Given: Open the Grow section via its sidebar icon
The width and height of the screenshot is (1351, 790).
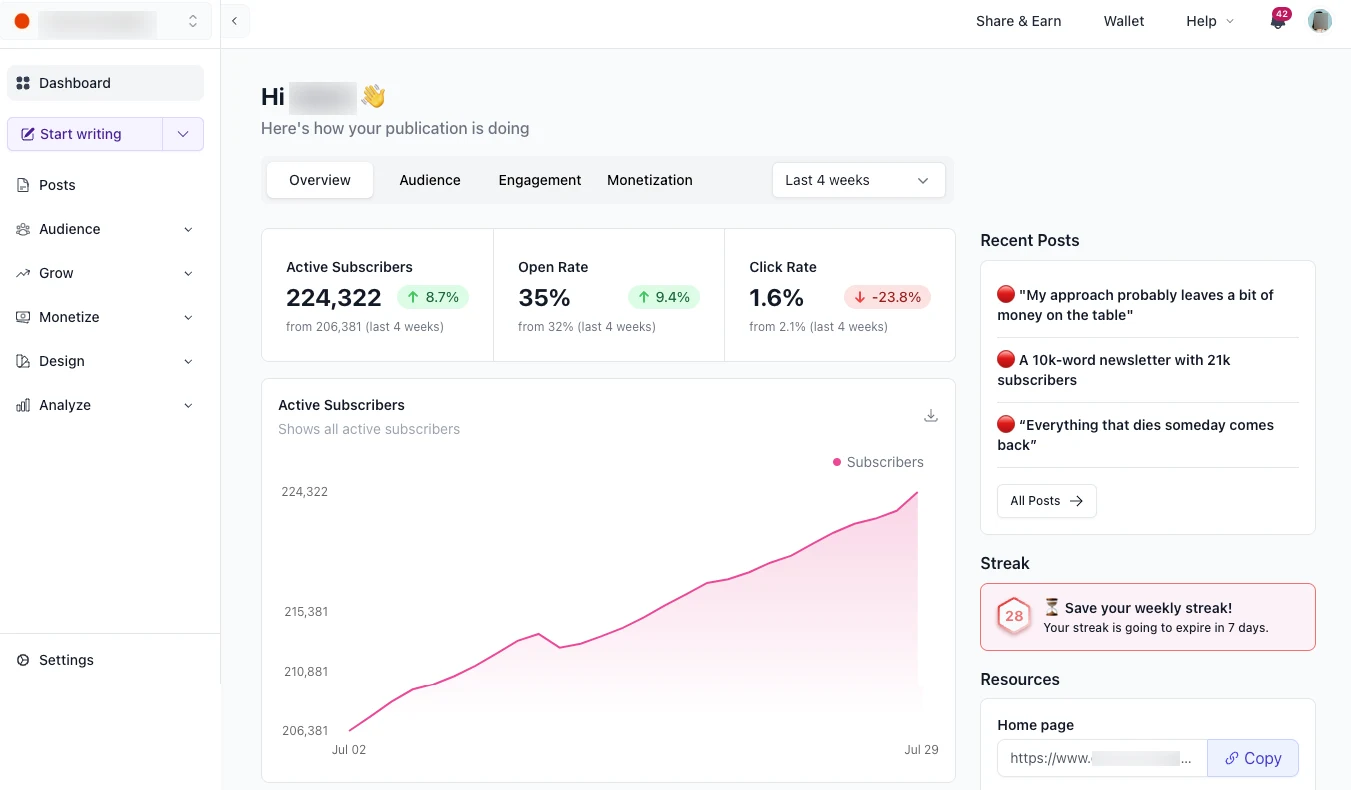Looking at the screenshot, I should [x=22, y=273].
